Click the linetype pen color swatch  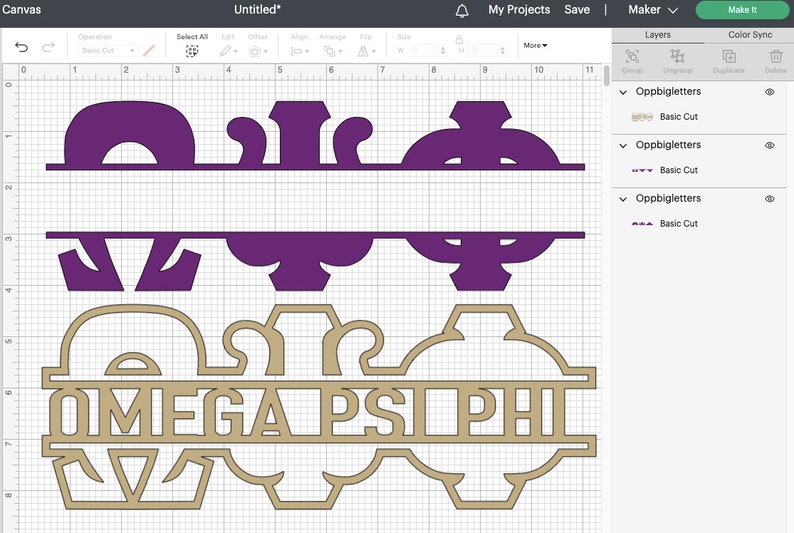[x=149, y=51]
